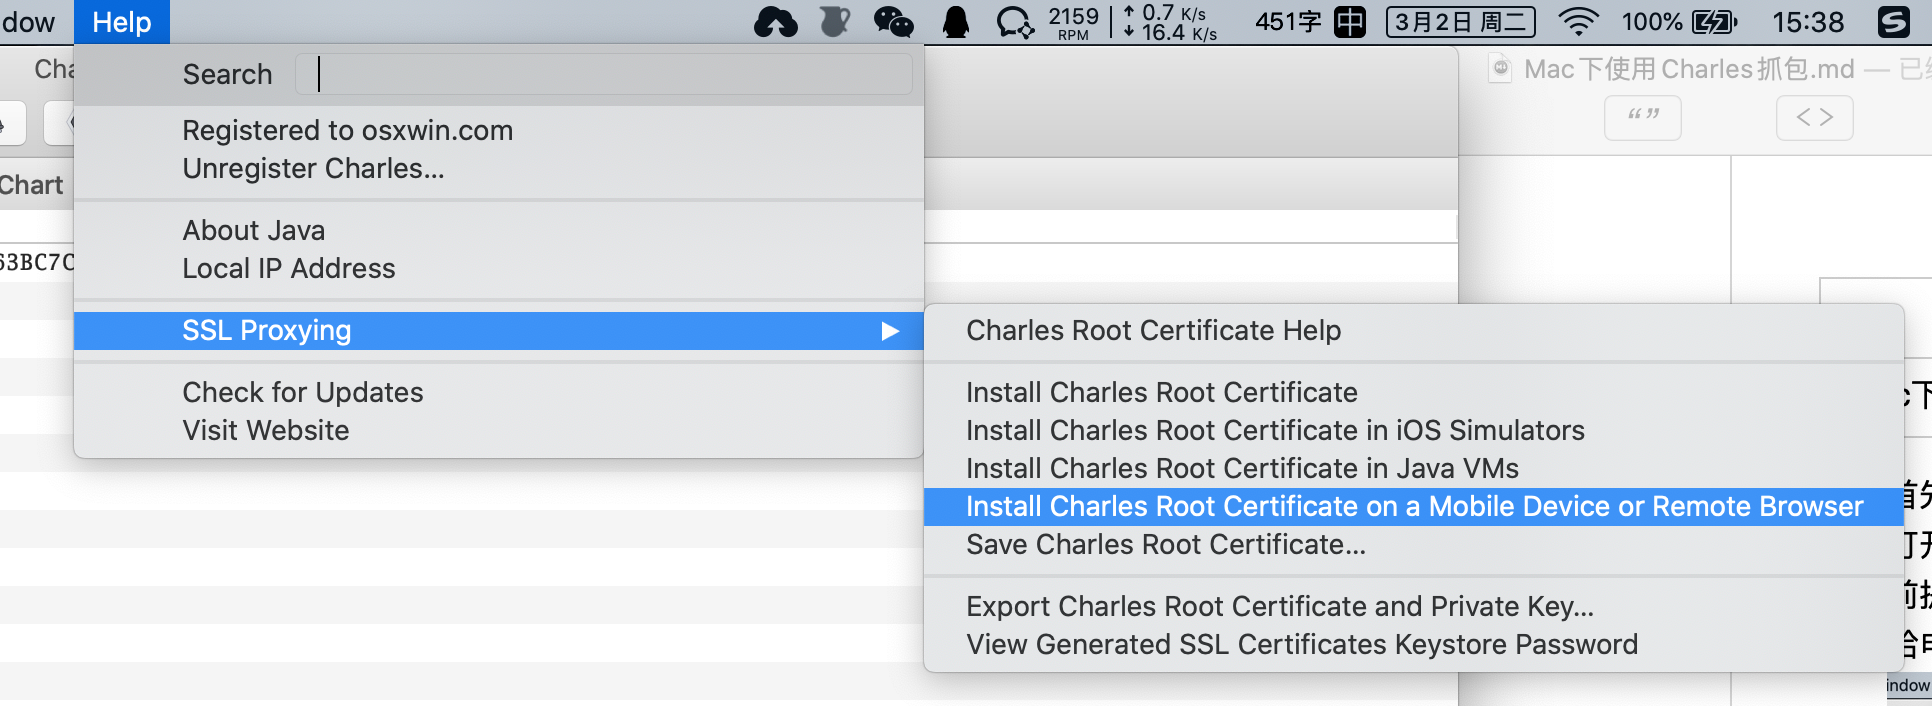
Task: Click the chat bubble with gear icon
Action: 1015,22
